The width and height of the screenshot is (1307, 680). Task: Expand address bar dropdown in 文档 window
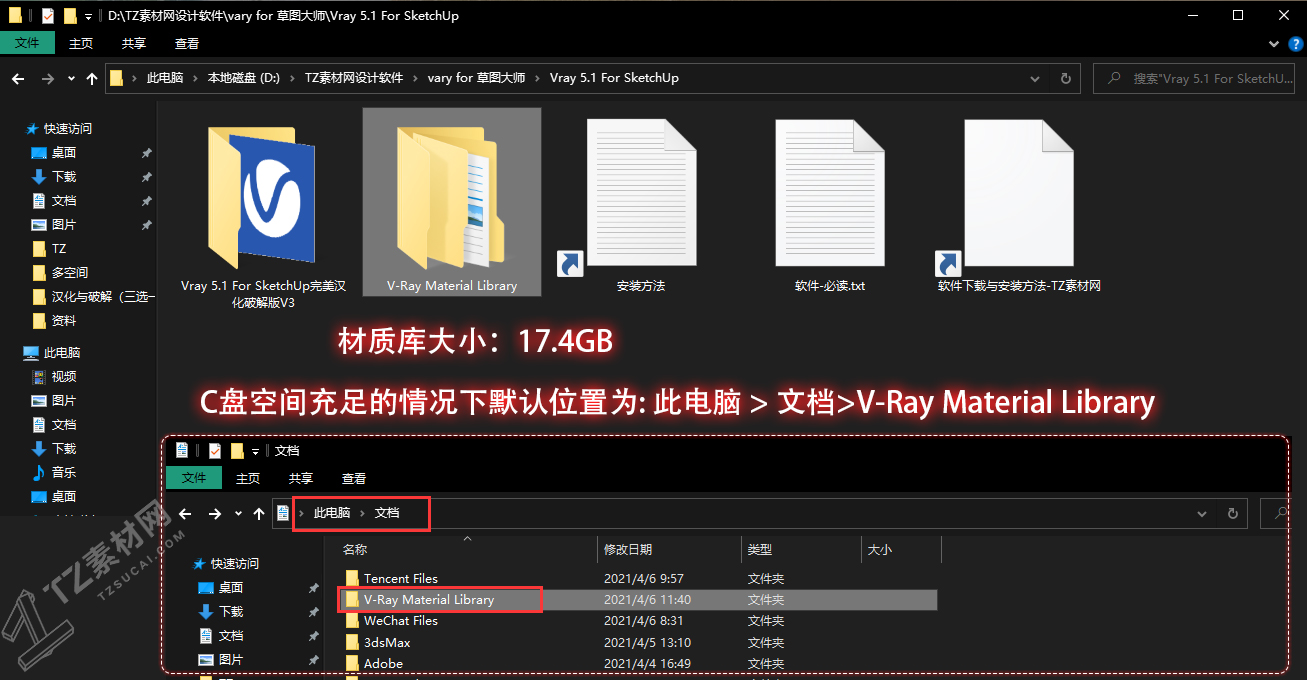(x=1202, y=513)
